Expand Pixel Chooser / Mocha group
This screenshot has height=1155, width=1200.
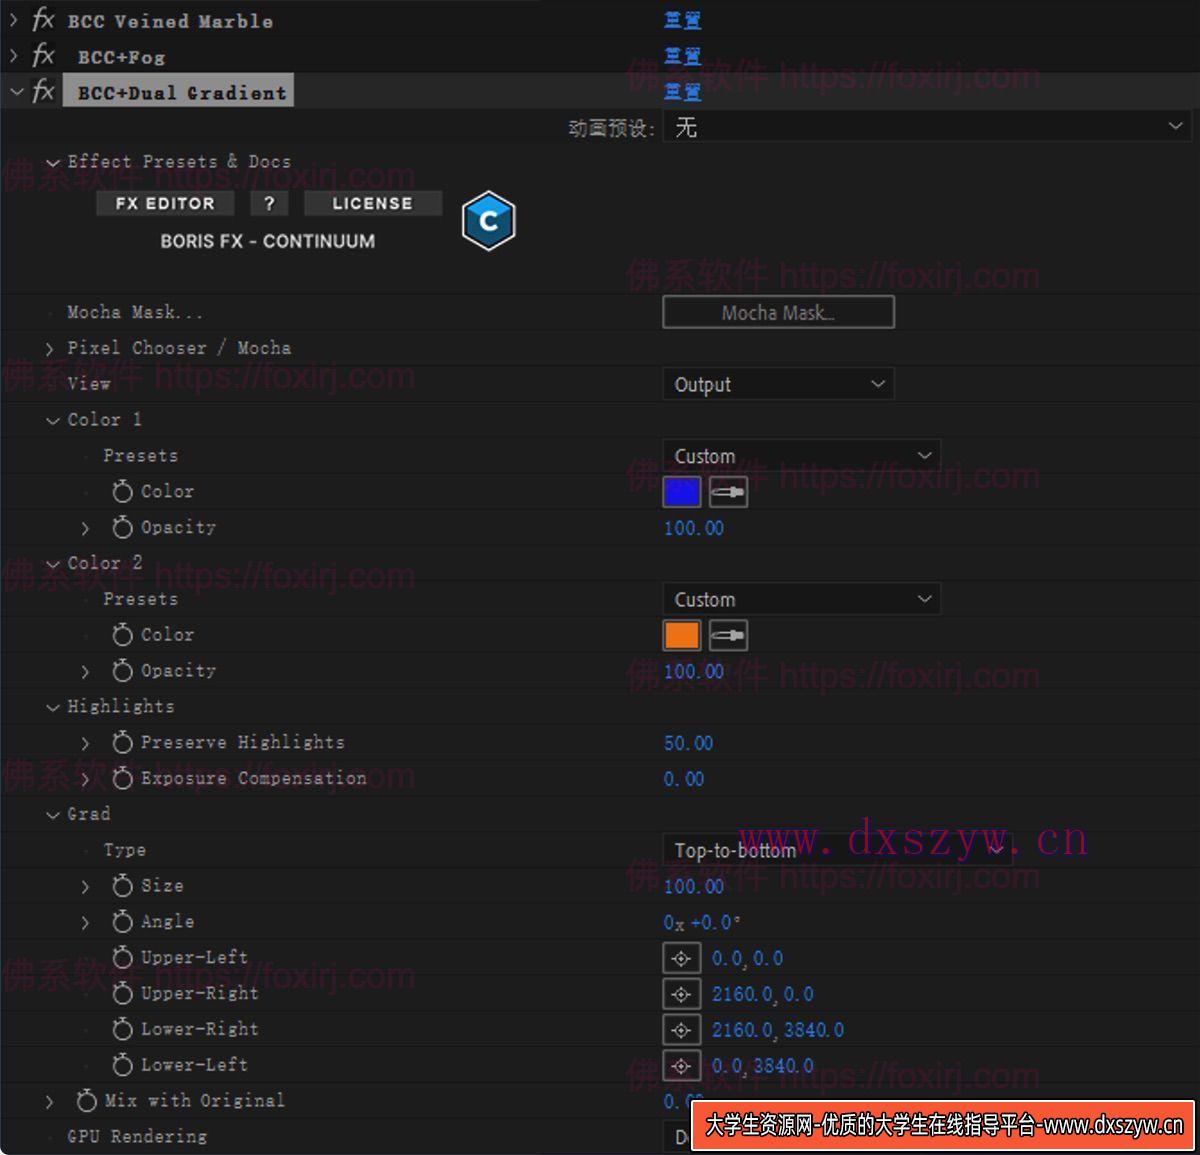tap(50, 348)
